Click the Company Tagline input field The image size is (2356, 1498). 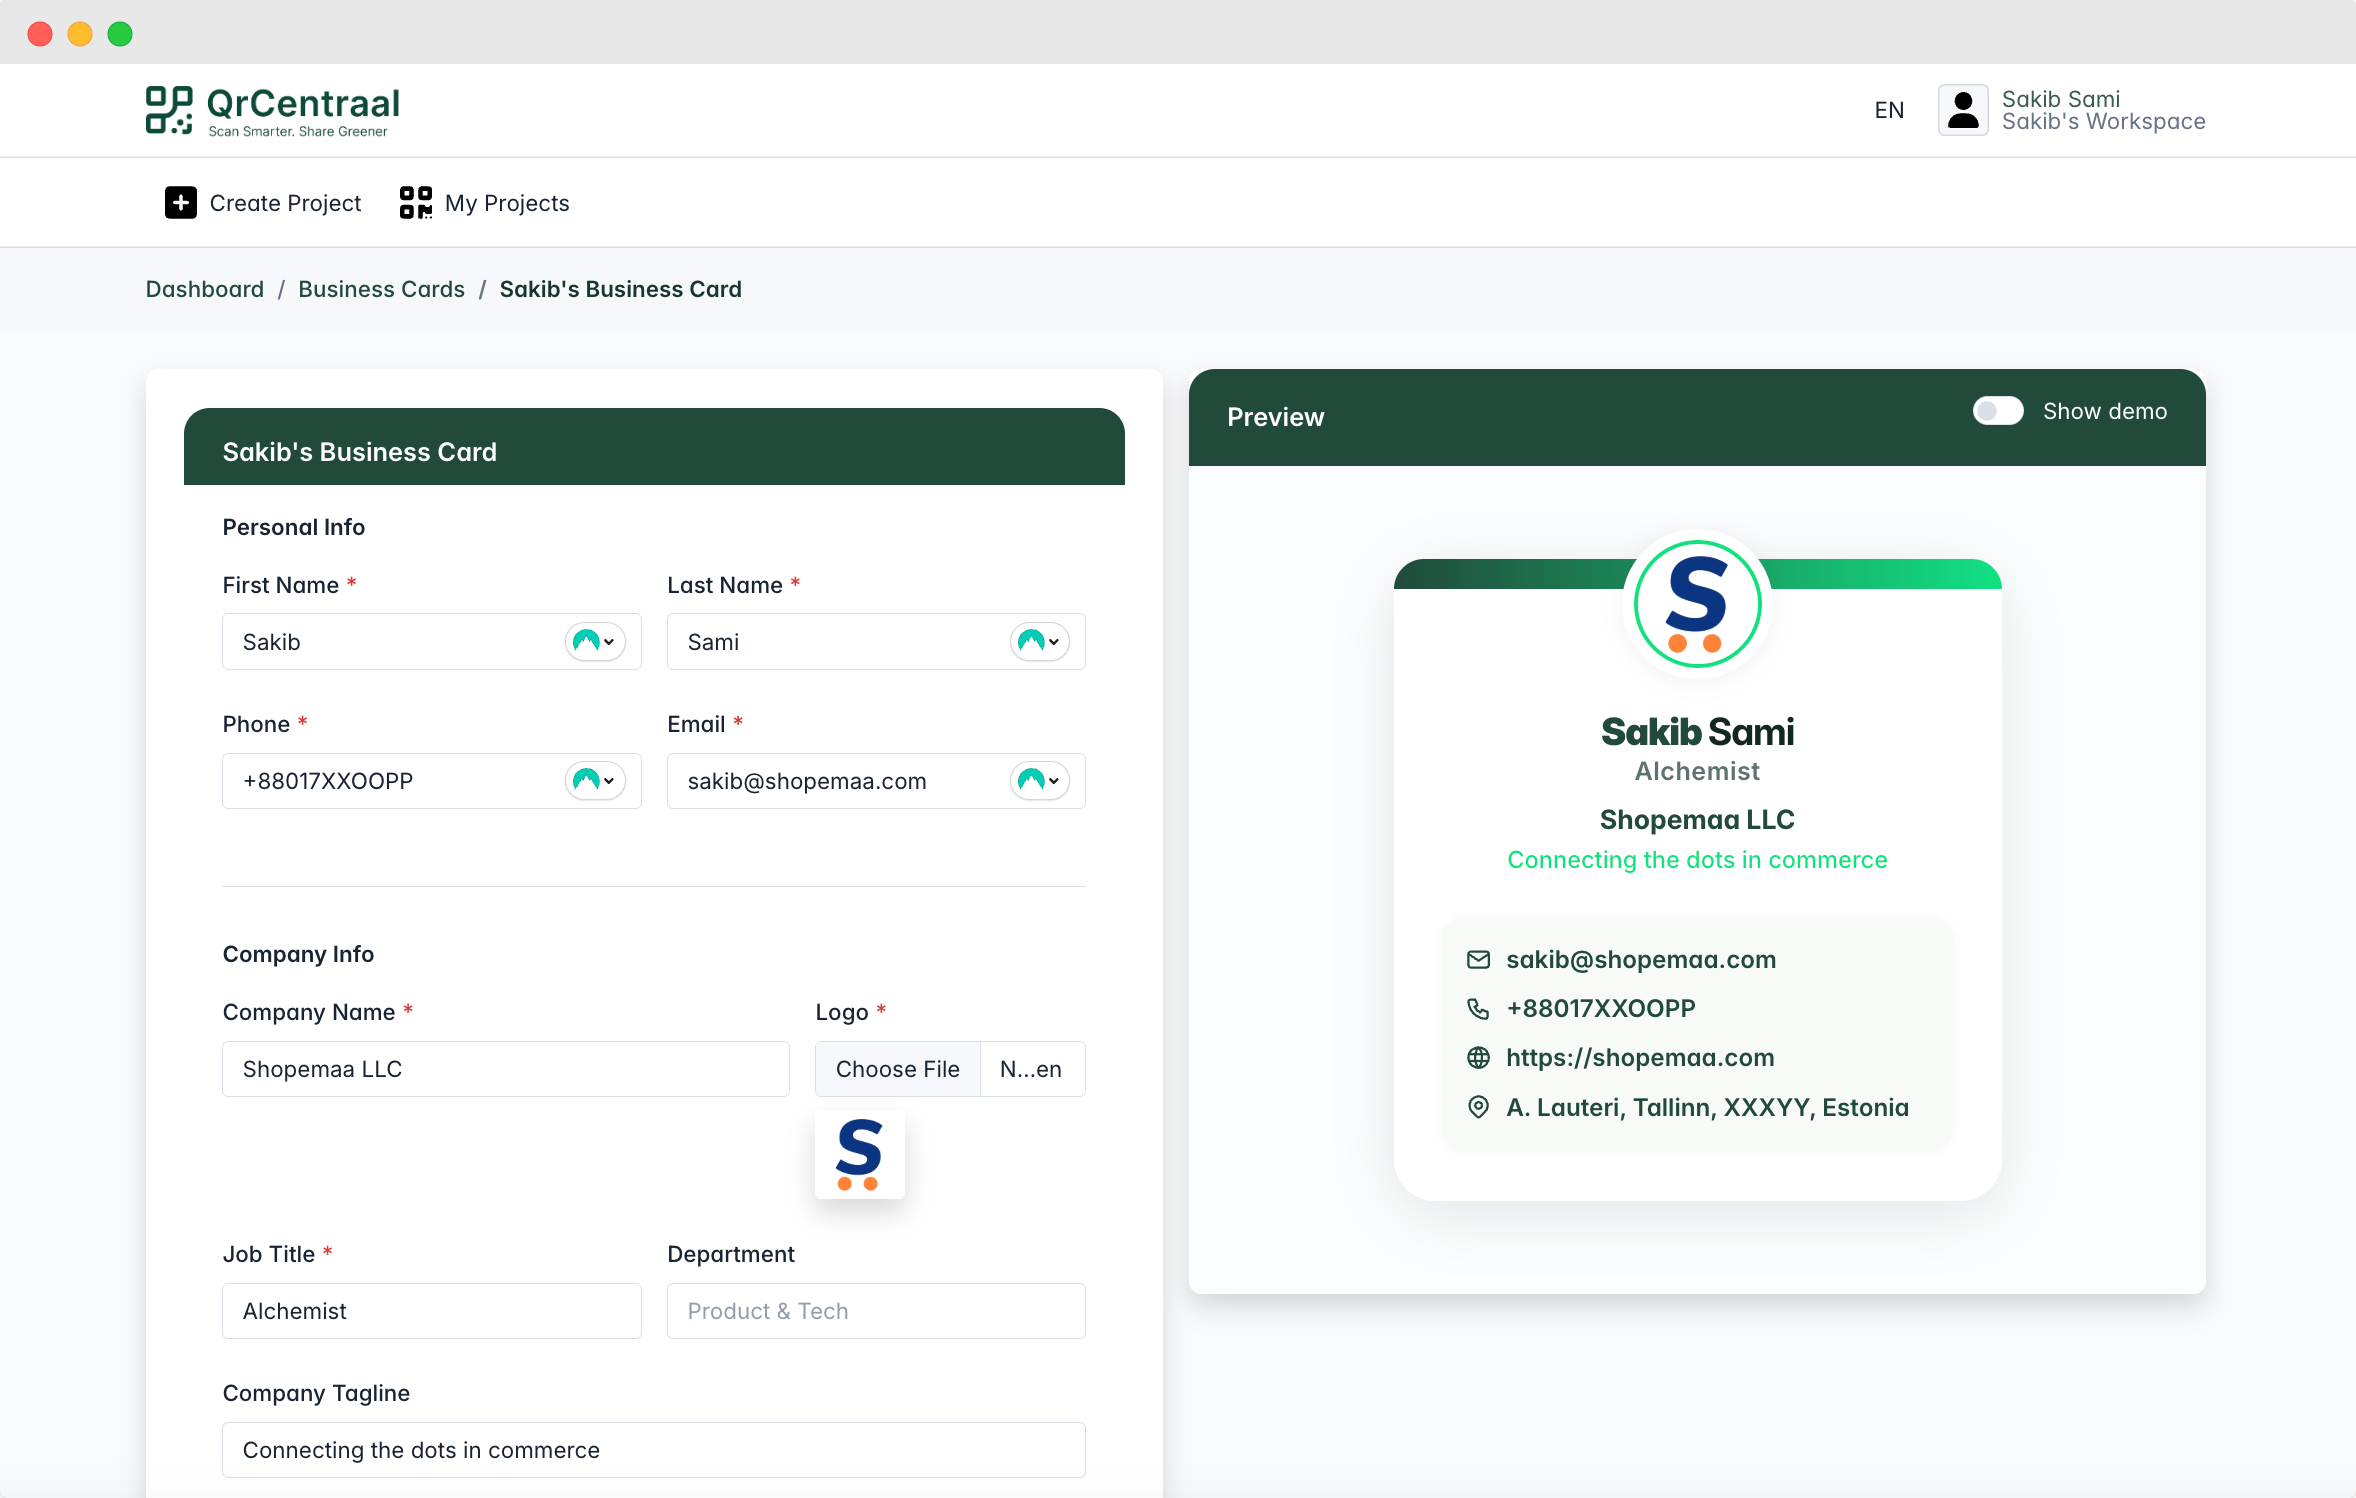653,1450
